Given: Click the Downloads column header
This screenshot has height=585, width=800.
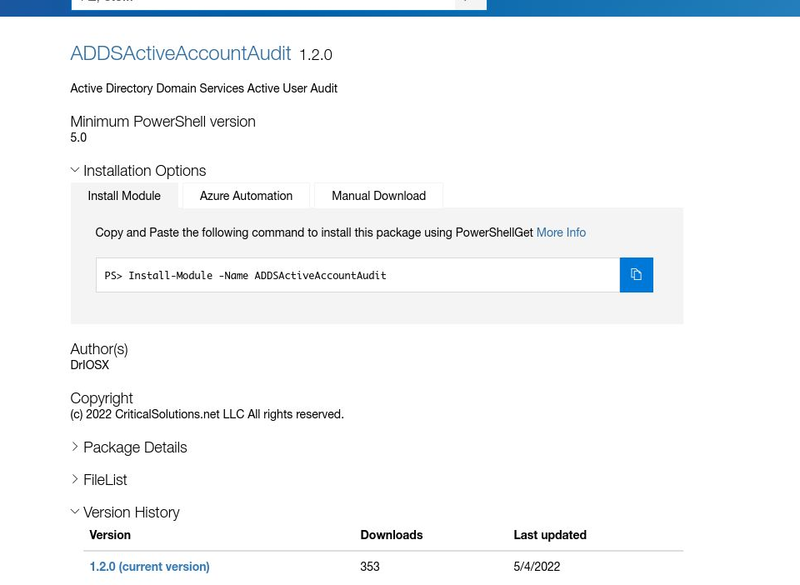Looking at the screenshot, I should pos(391,535).
